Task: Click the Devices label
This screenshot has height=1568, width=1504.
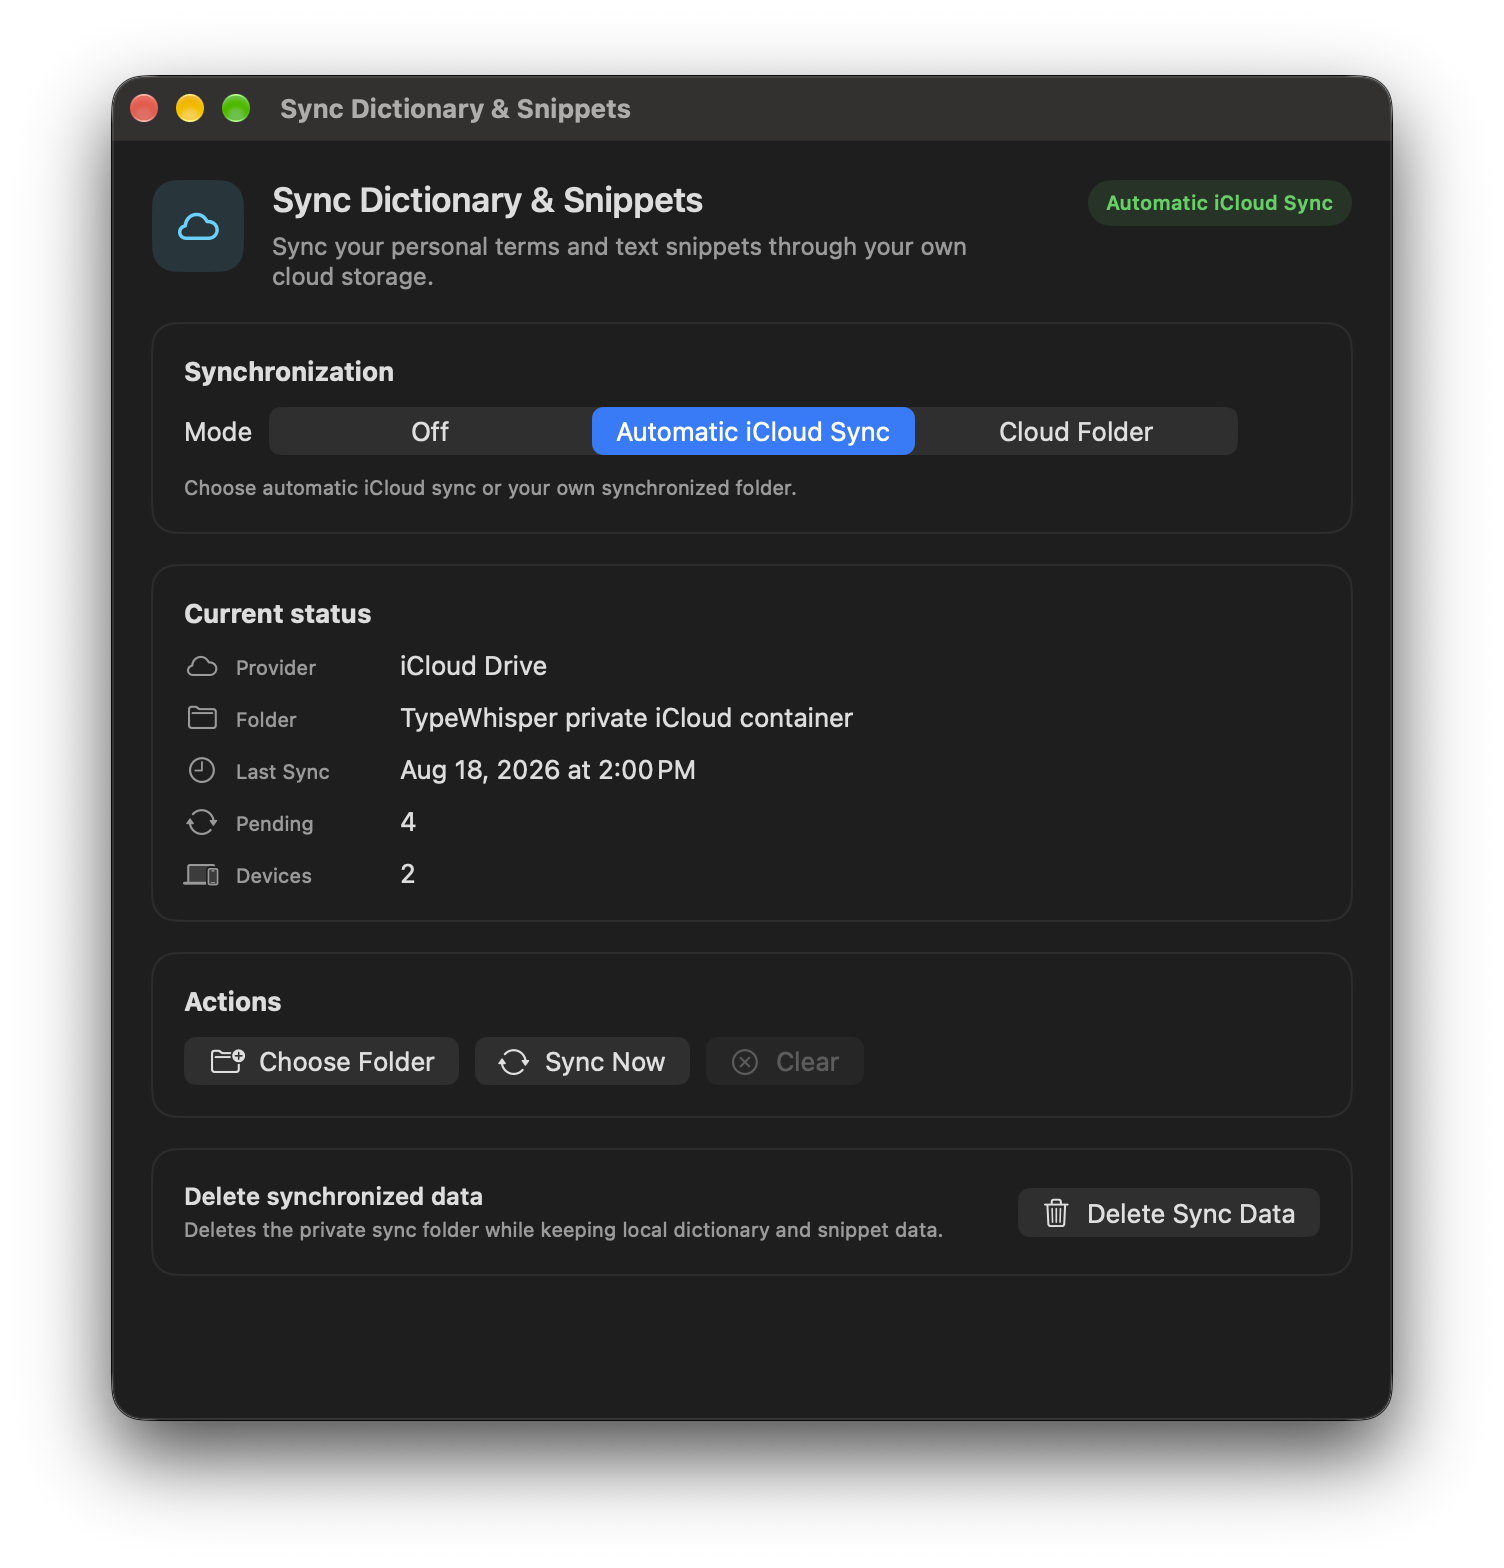Action: tap(274, 875)
